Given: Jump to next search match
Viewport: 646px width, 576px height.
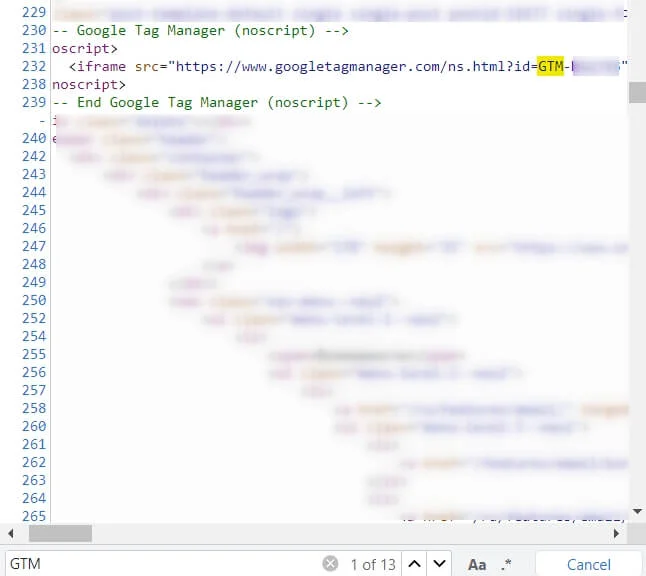Looking at the screenshot, I should 440,564.
